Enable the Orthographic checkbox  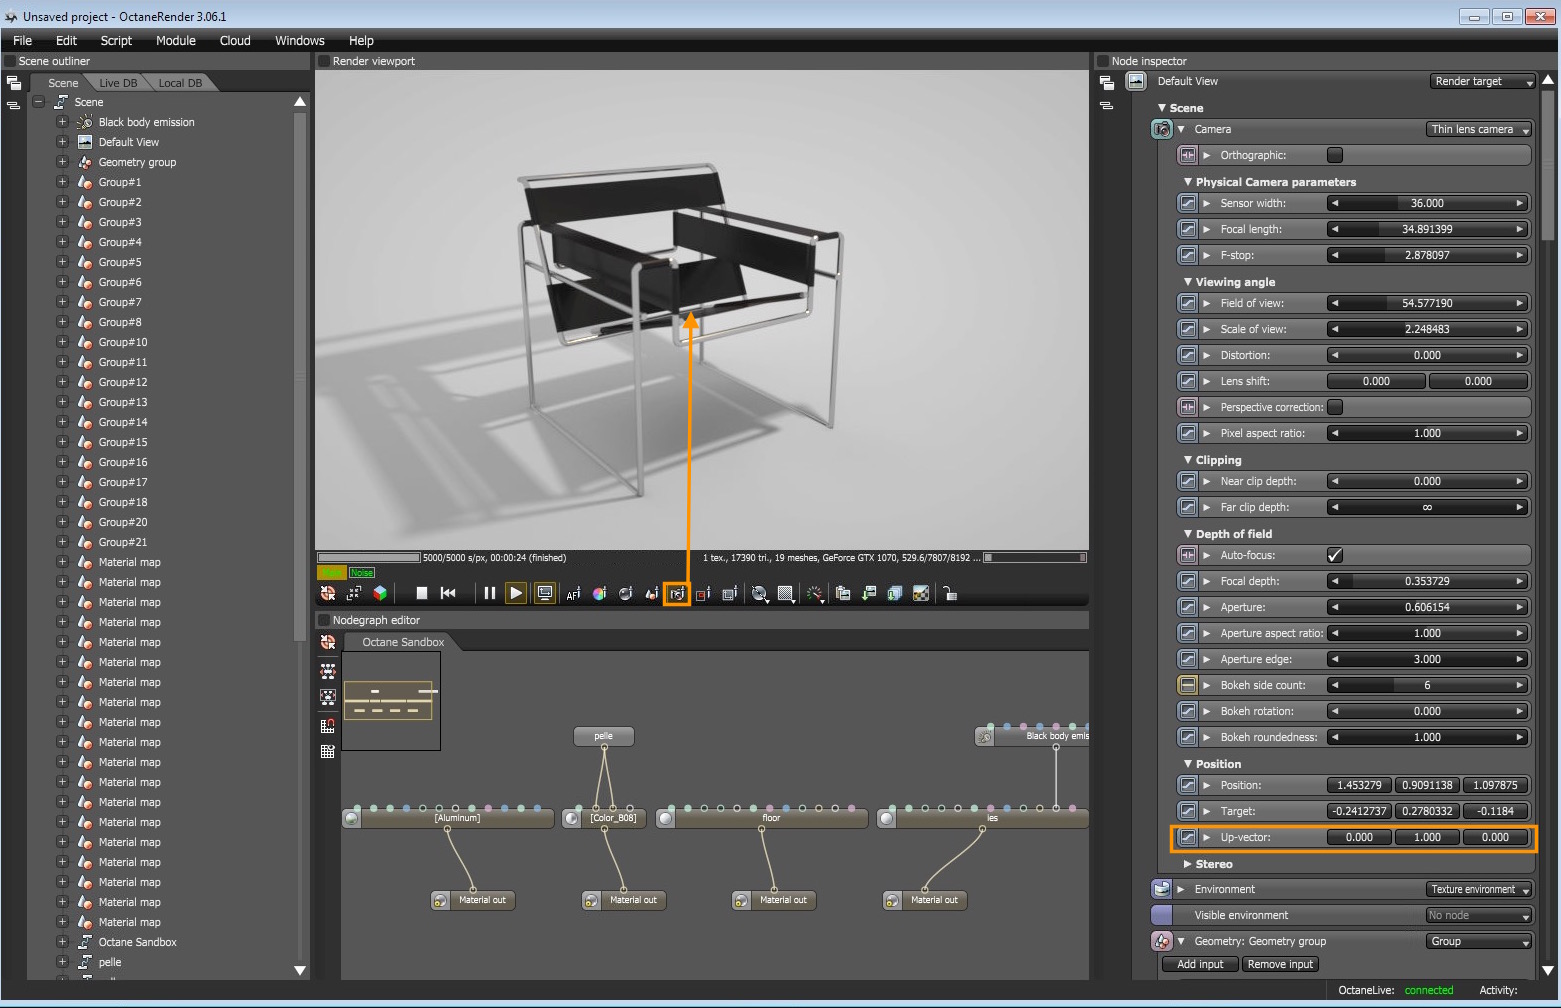[1335, 155]
